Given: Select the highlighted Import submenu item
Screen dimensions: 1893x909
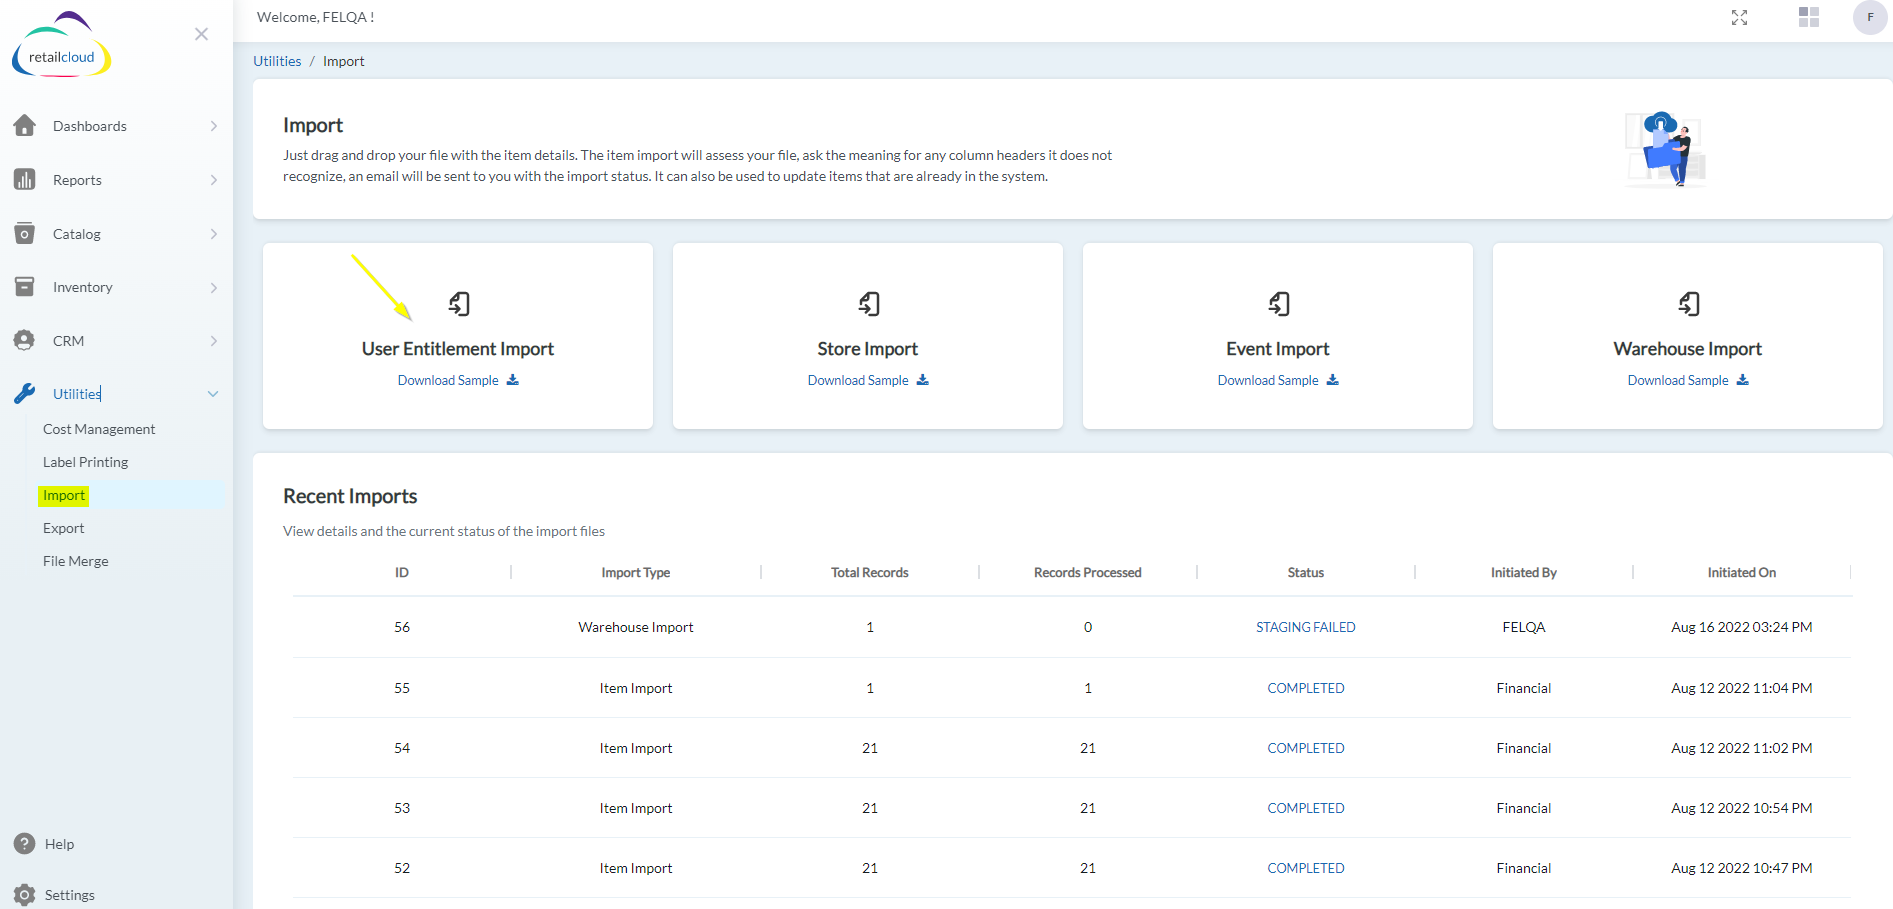Looking at the screenshot, I should [64, 495].
